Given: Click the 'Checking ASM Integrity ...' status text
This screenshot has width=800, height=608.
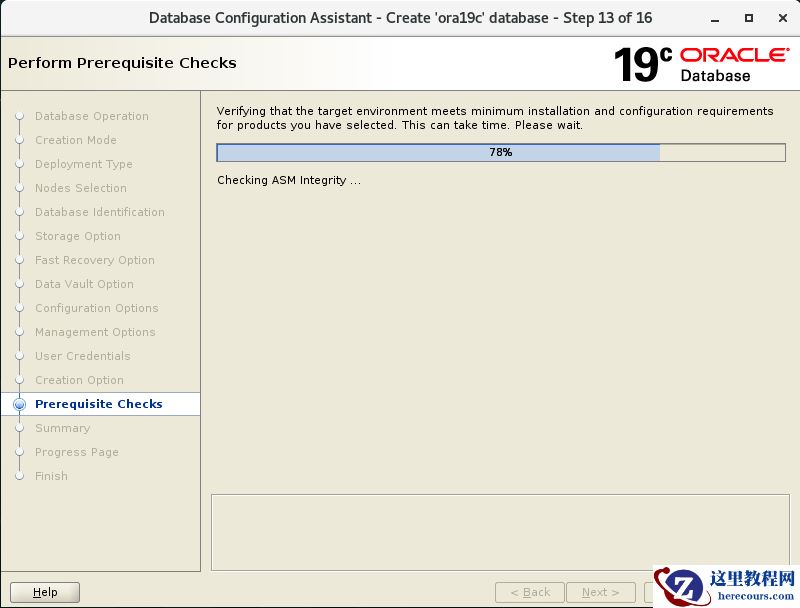Looking at the screenshot, I should pos(289,180).
